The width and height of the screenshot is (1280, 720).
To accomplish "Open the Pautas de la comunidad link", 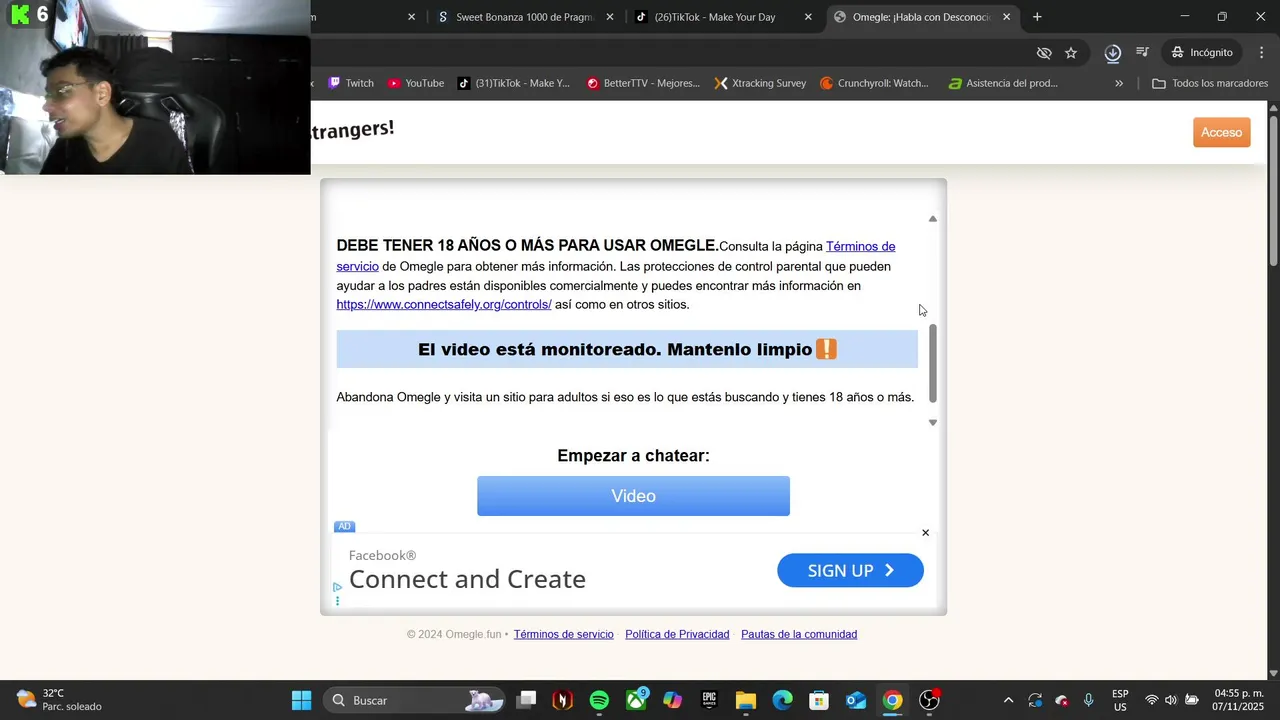I will tap(799, 634).
